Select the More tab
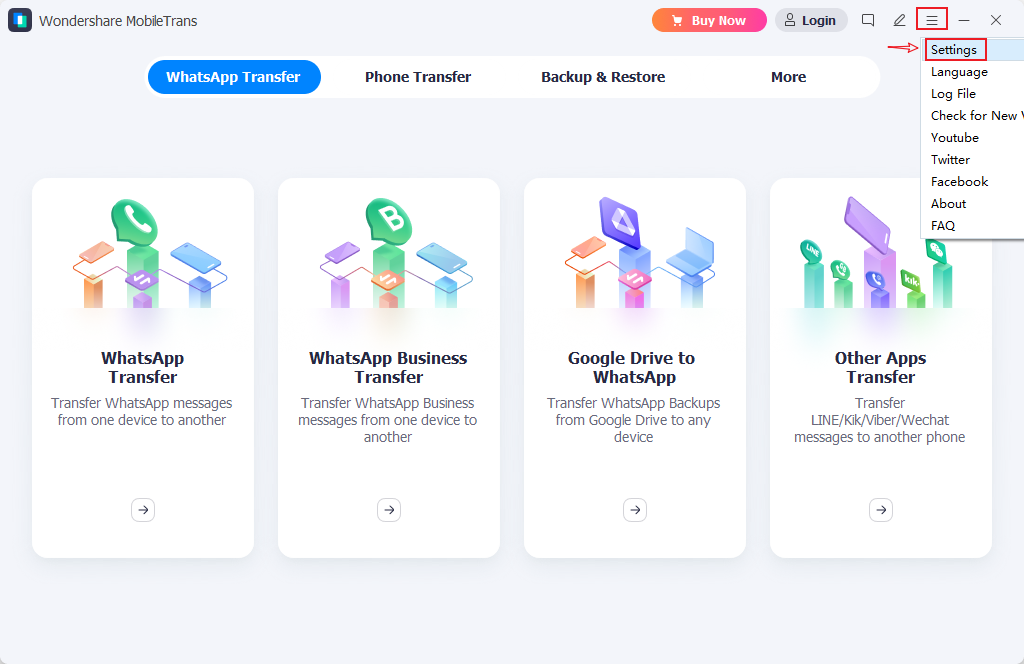The width and height of the screenshot is (1024, 664). 788,77
